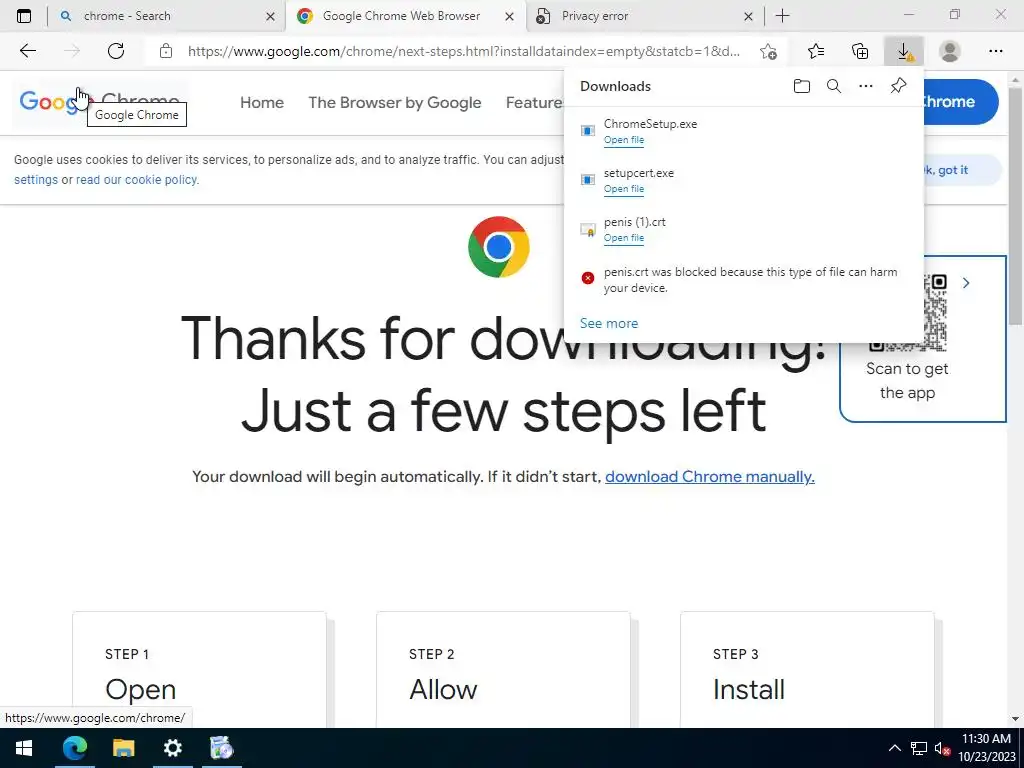Click the STEP 3 Install card
The height and width of the screenshot is (768, 1024).
click(807, 669)
